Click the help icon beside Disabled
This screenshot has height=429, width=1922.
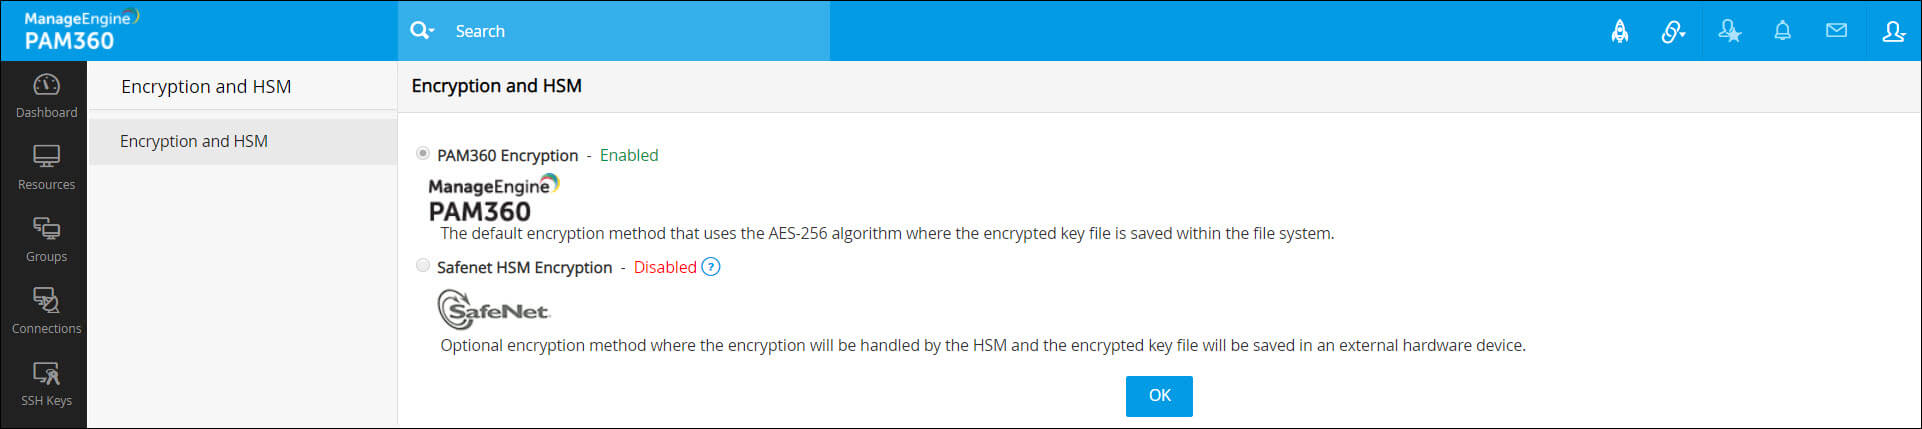coord(710,267)
